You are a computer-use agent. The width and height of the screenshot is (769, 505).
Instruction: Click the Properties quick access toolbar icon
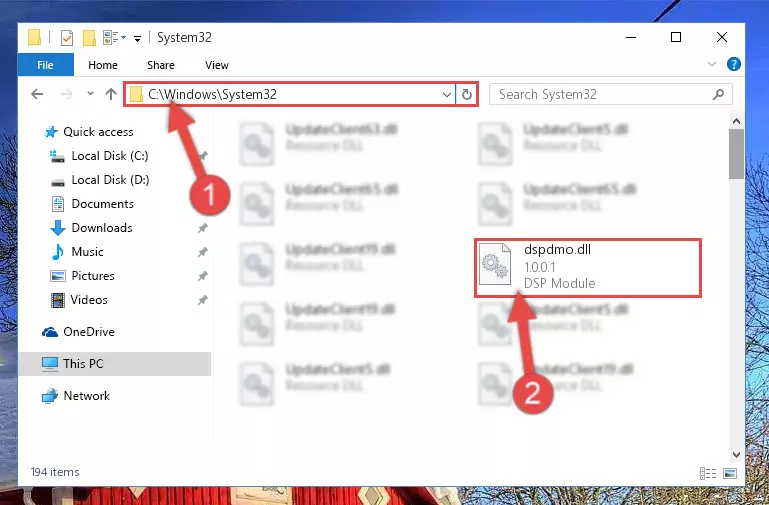point(67,38)
